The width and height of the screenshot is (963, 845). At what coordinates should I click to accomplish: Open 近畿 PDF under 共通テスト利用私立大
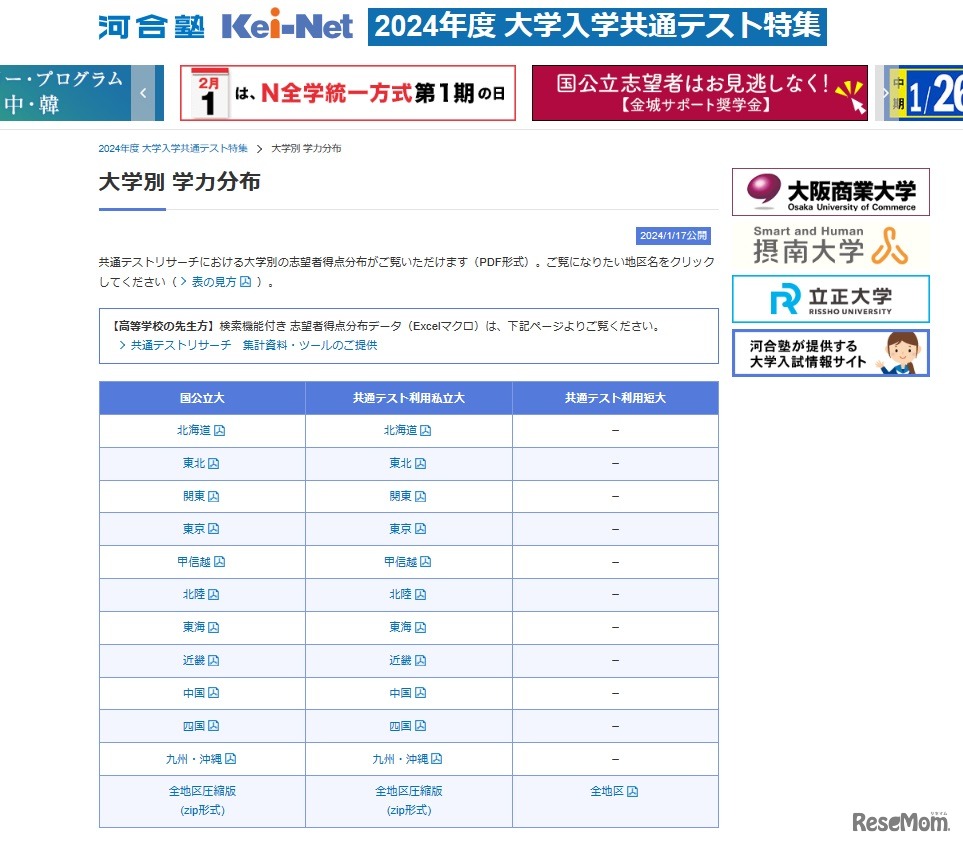[408, 660]
